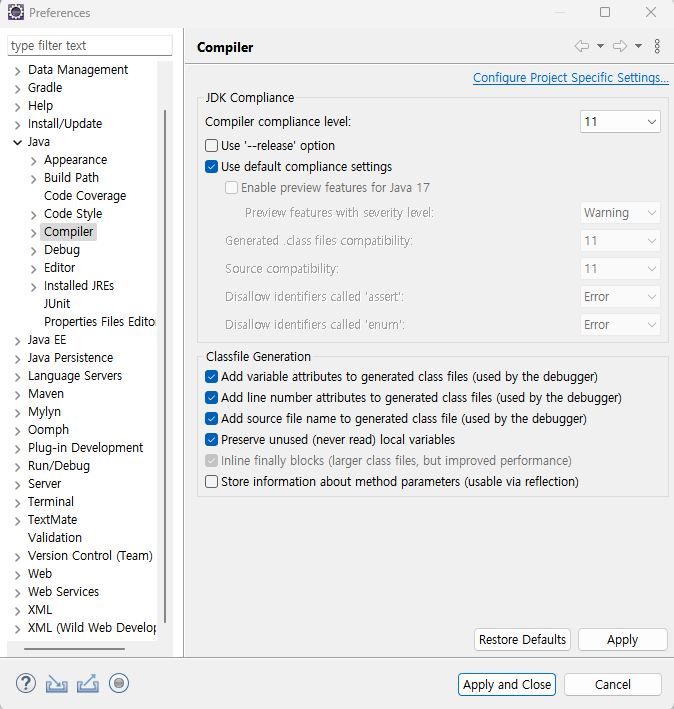The width and height of the screenshot is (674, 709).
Task: Expand the Data Management node arrow
Action: coord(18,71)
